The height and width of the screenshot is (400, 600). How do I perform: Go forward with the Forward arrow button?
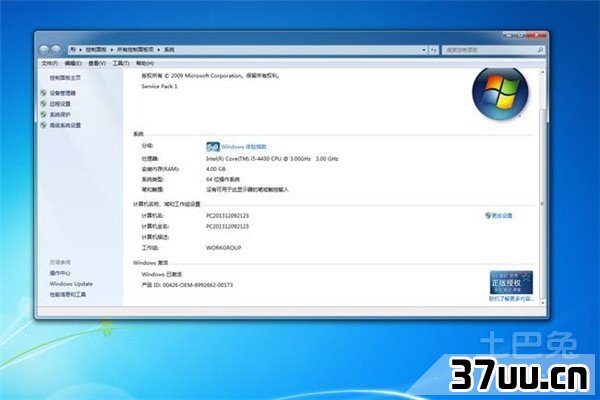56,50
